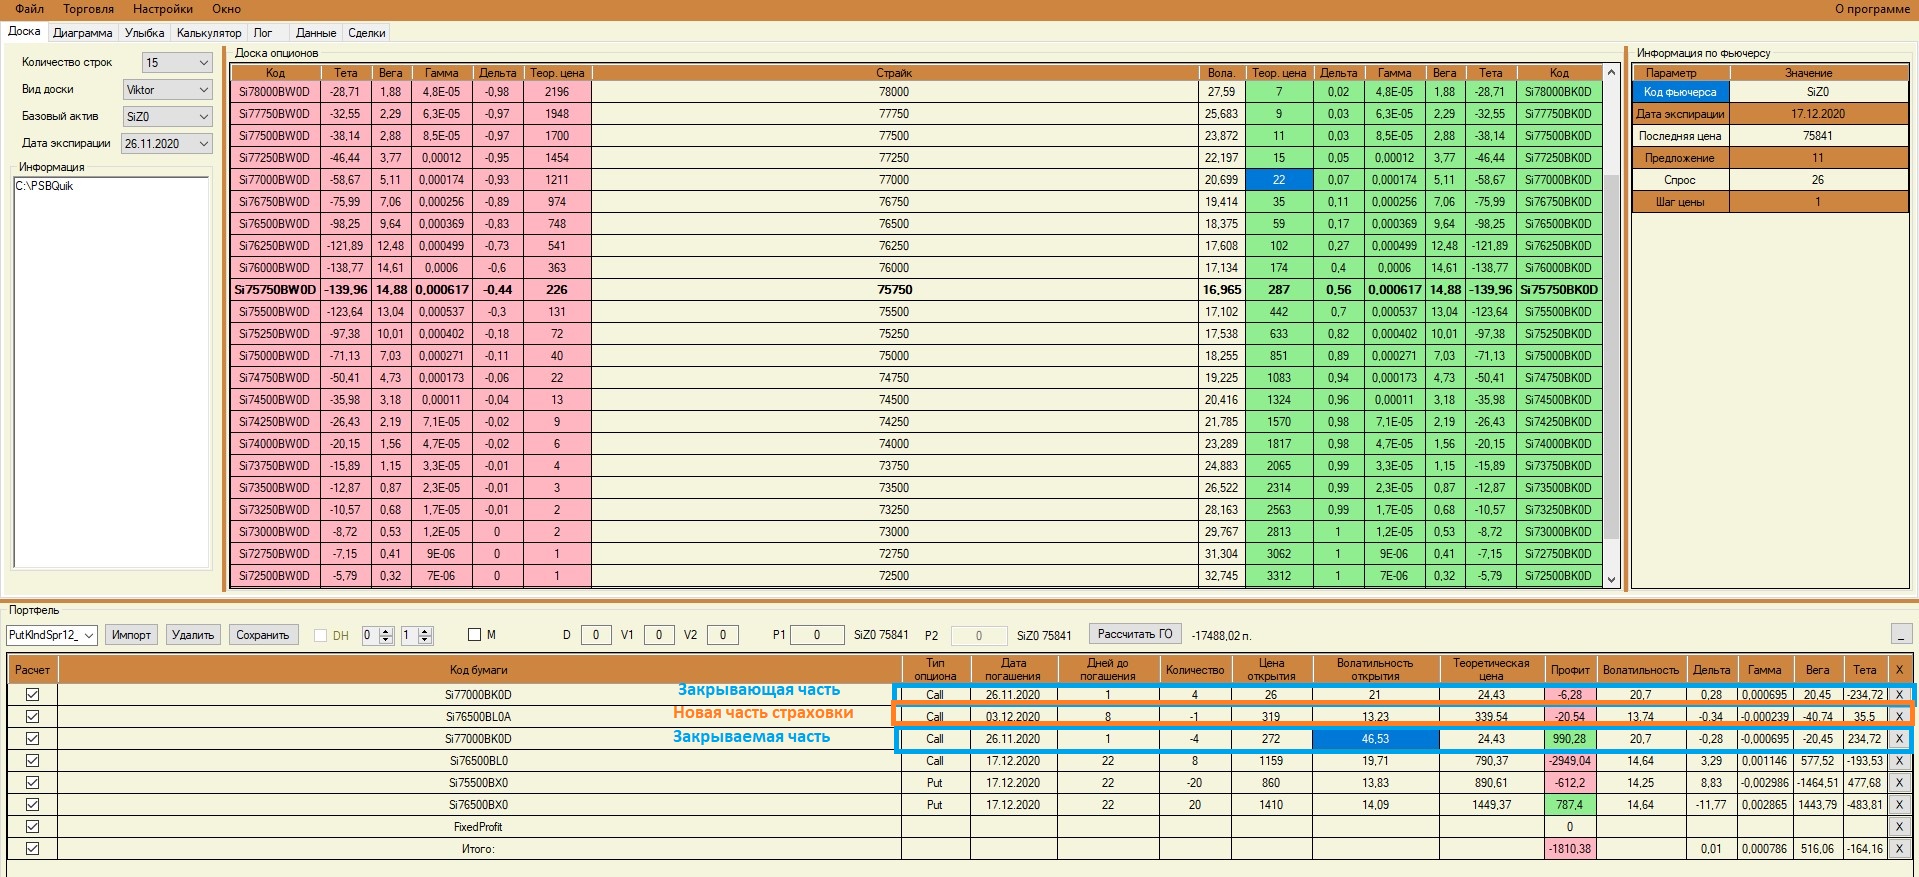Toggle calculation checkbox for FixedProfit row

point(32,826)
